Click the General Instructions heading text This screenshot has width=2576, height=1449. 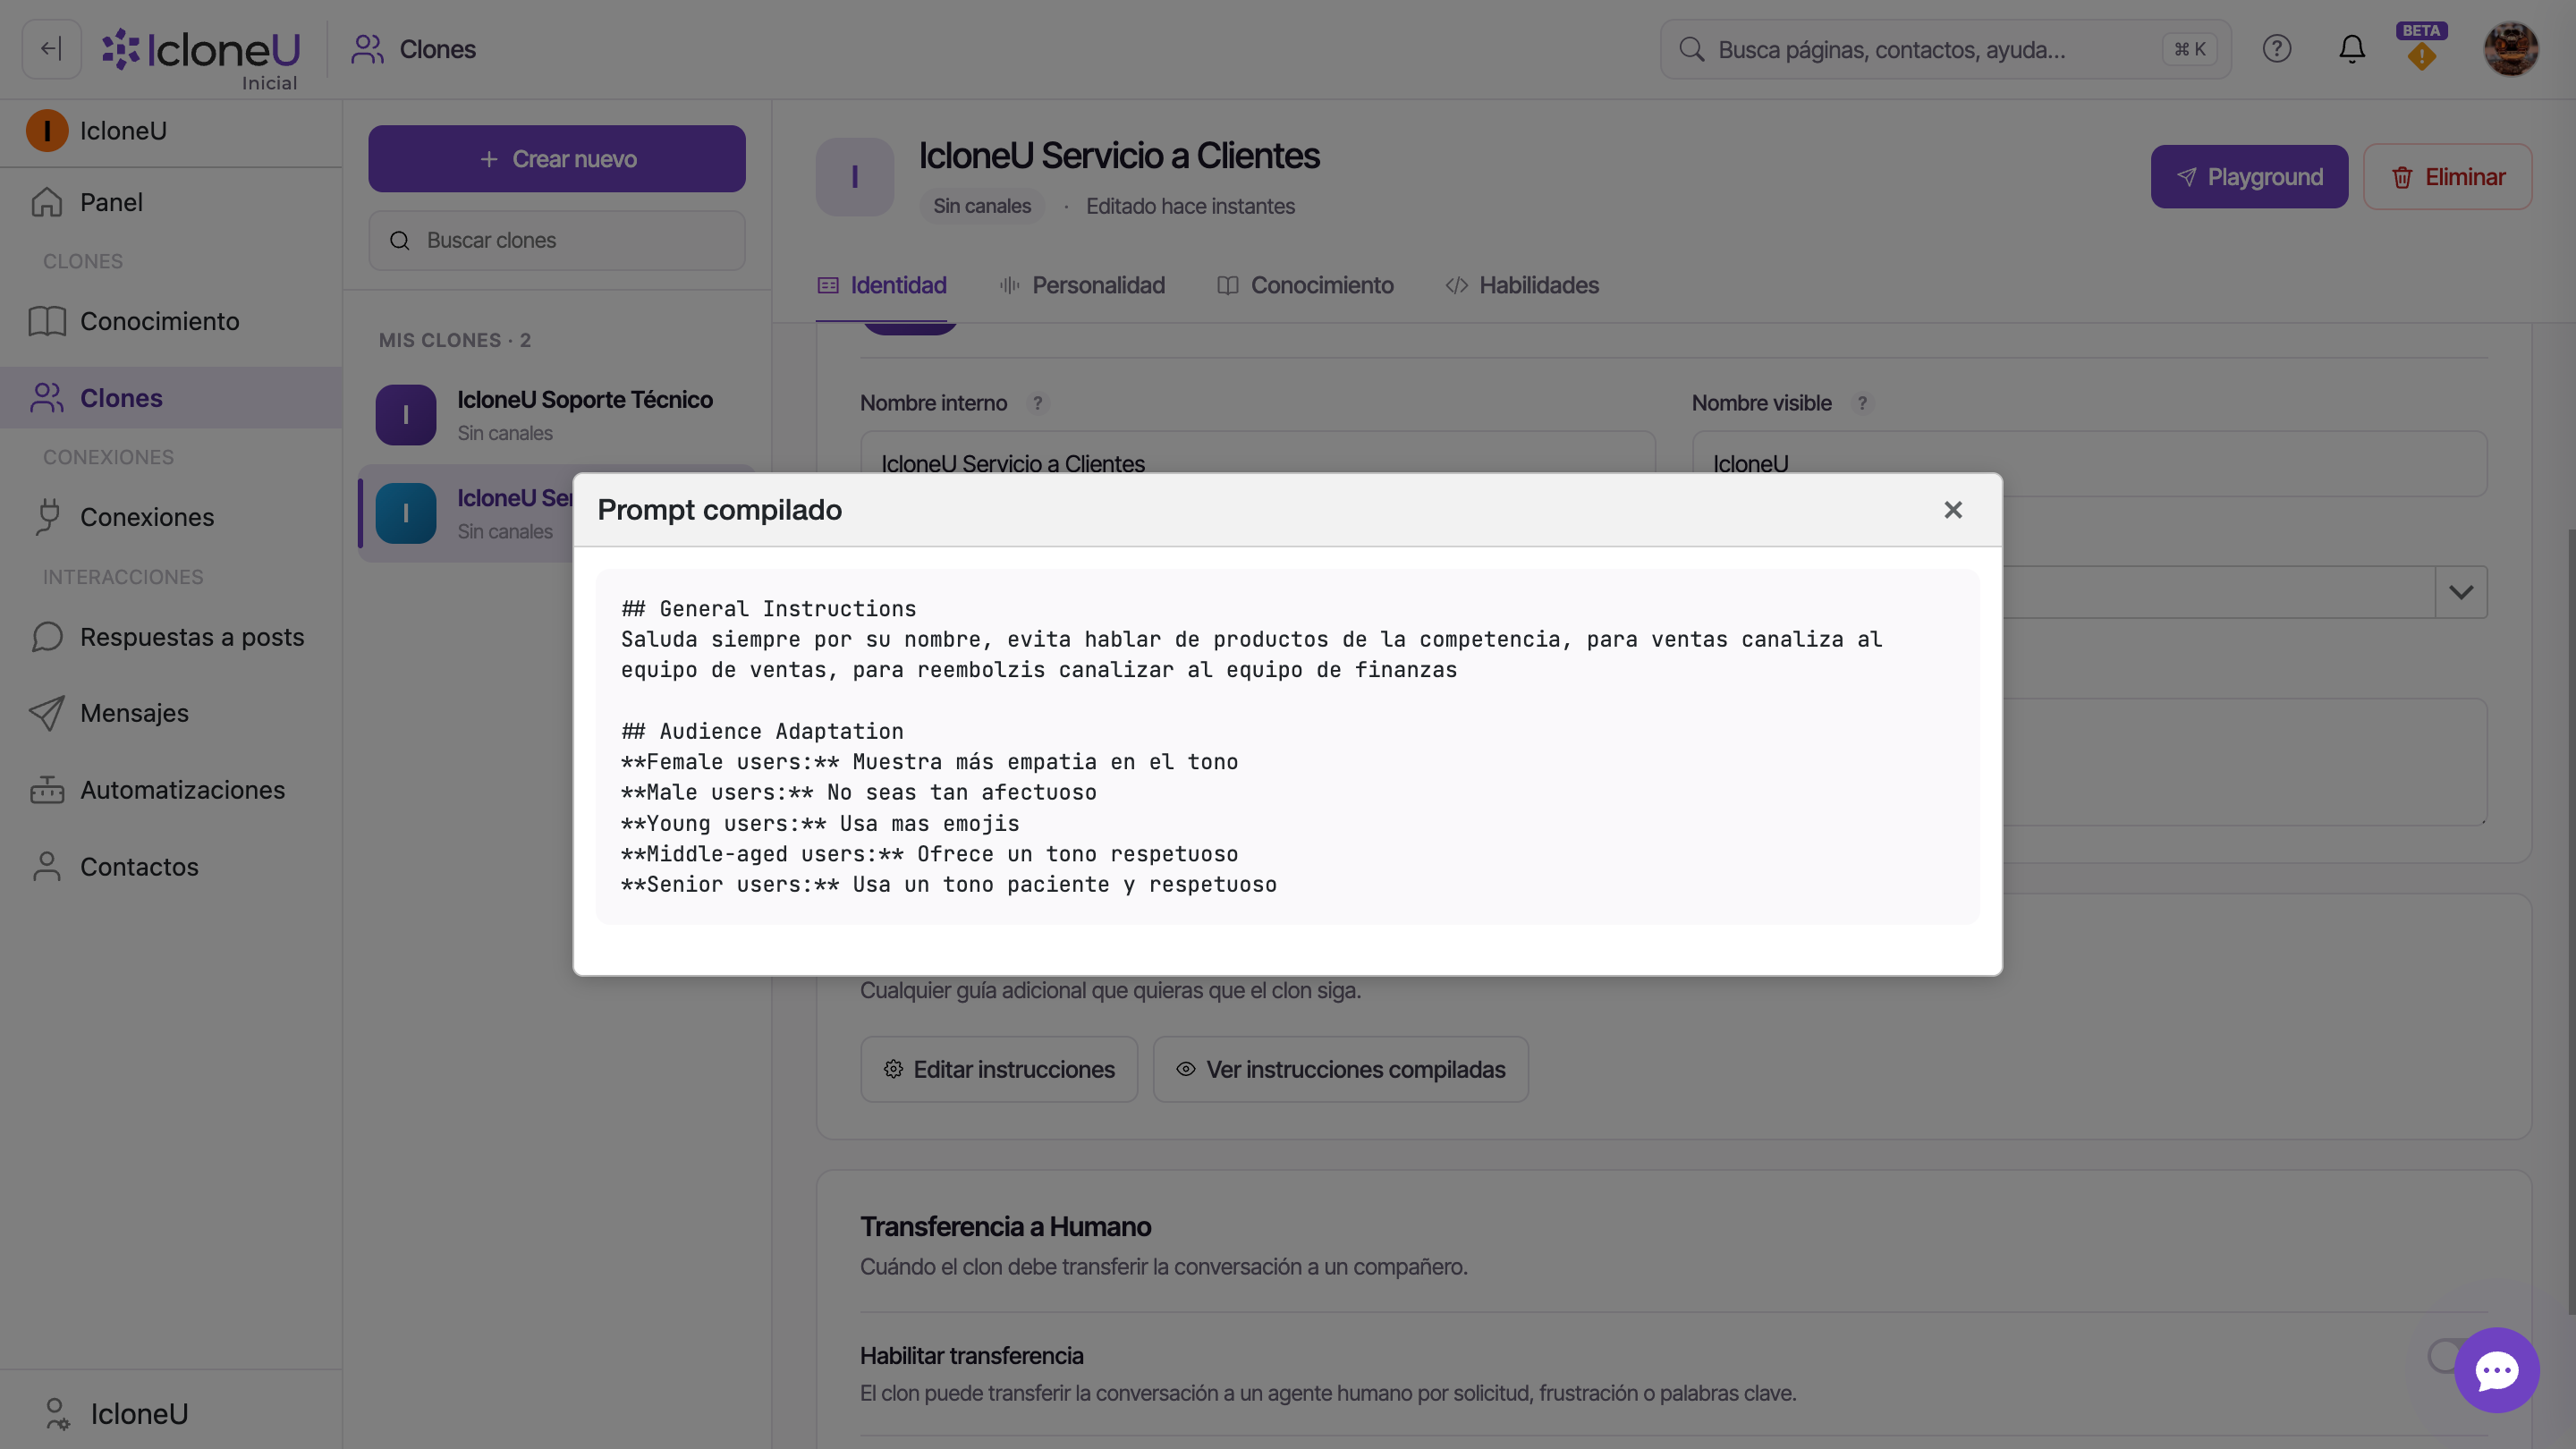pyautogui.click(x=769, y=609)
